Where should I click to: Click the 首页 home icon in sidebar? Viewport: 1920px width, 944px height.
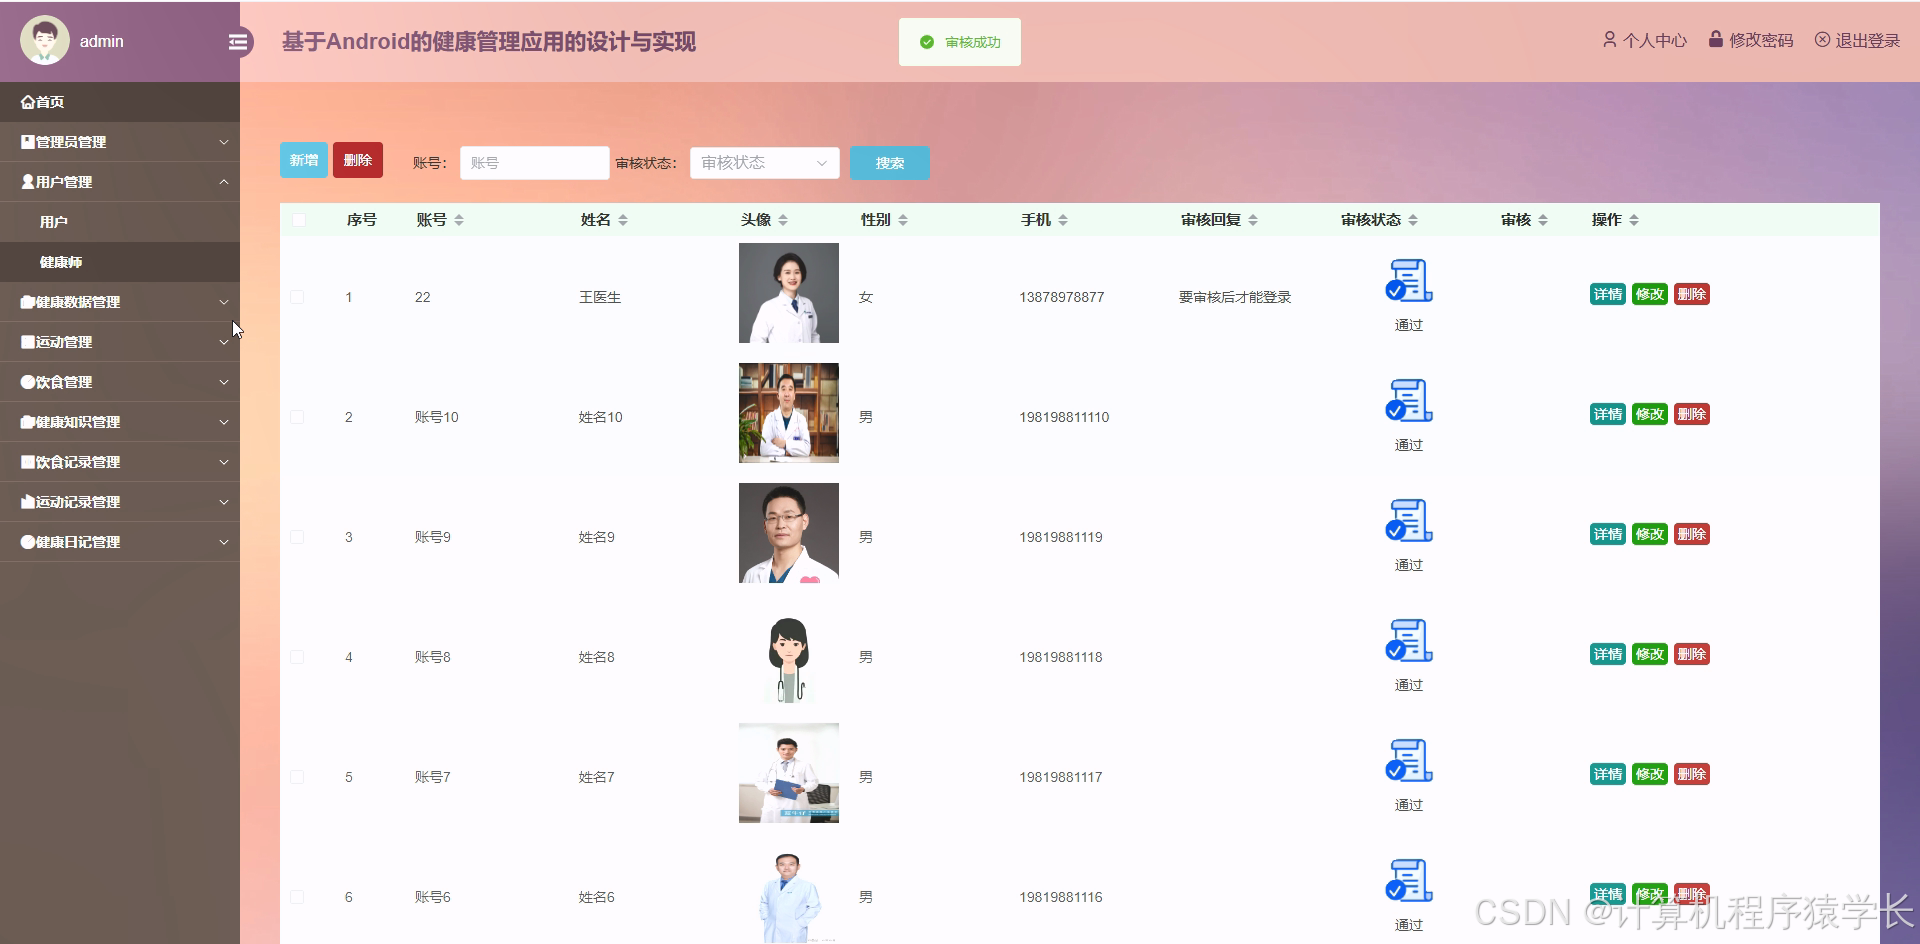pyautogui.click(x=27, y=101)
